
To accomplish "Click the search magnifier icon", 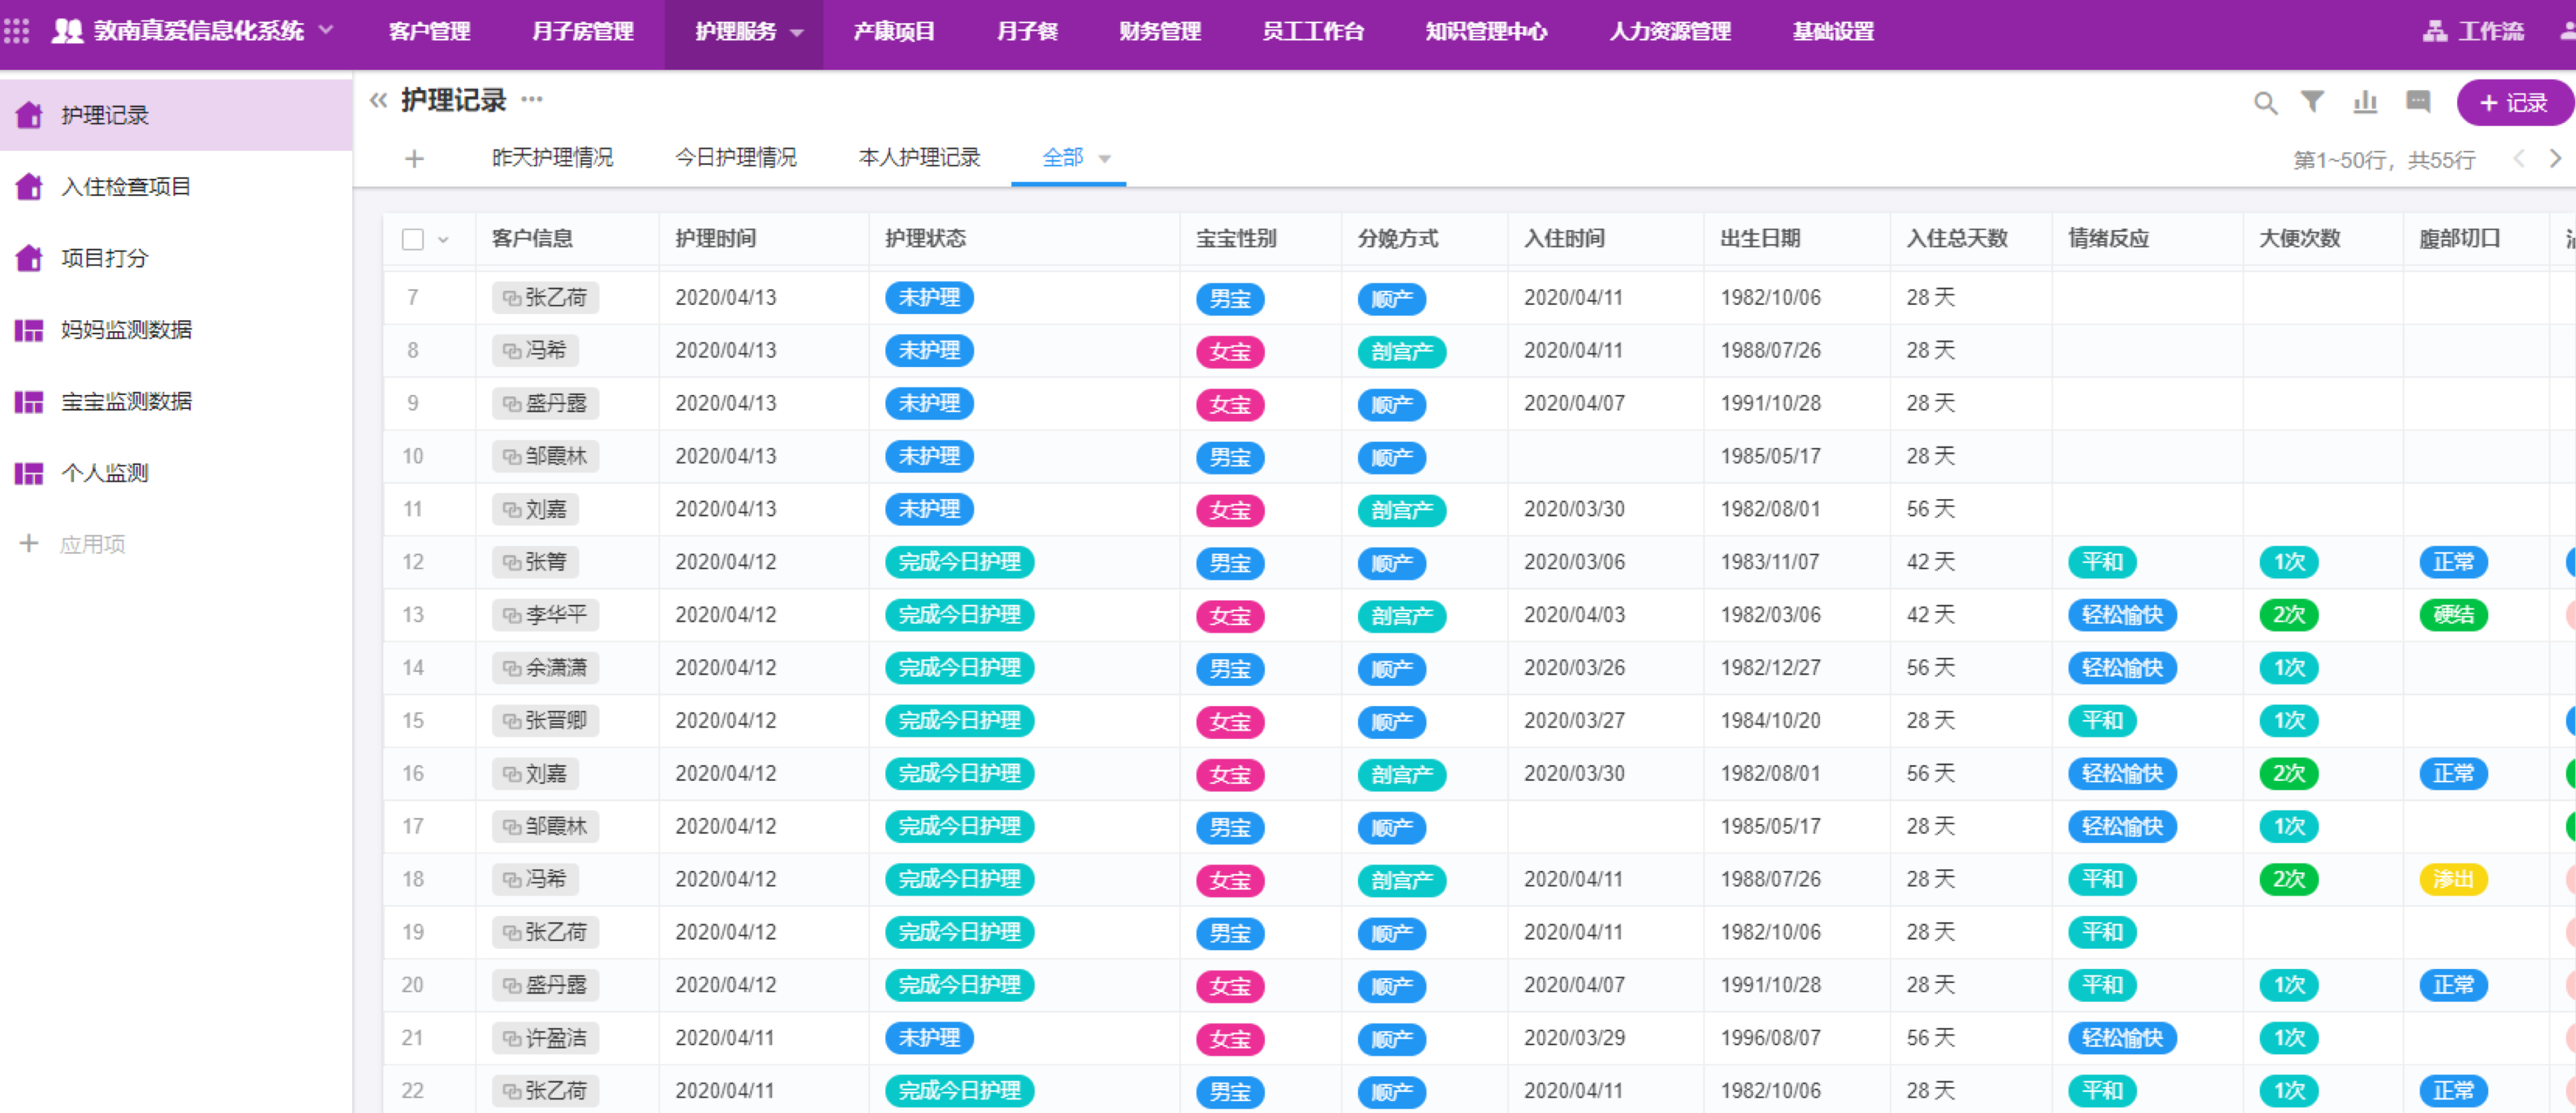I will [2265, 102].
